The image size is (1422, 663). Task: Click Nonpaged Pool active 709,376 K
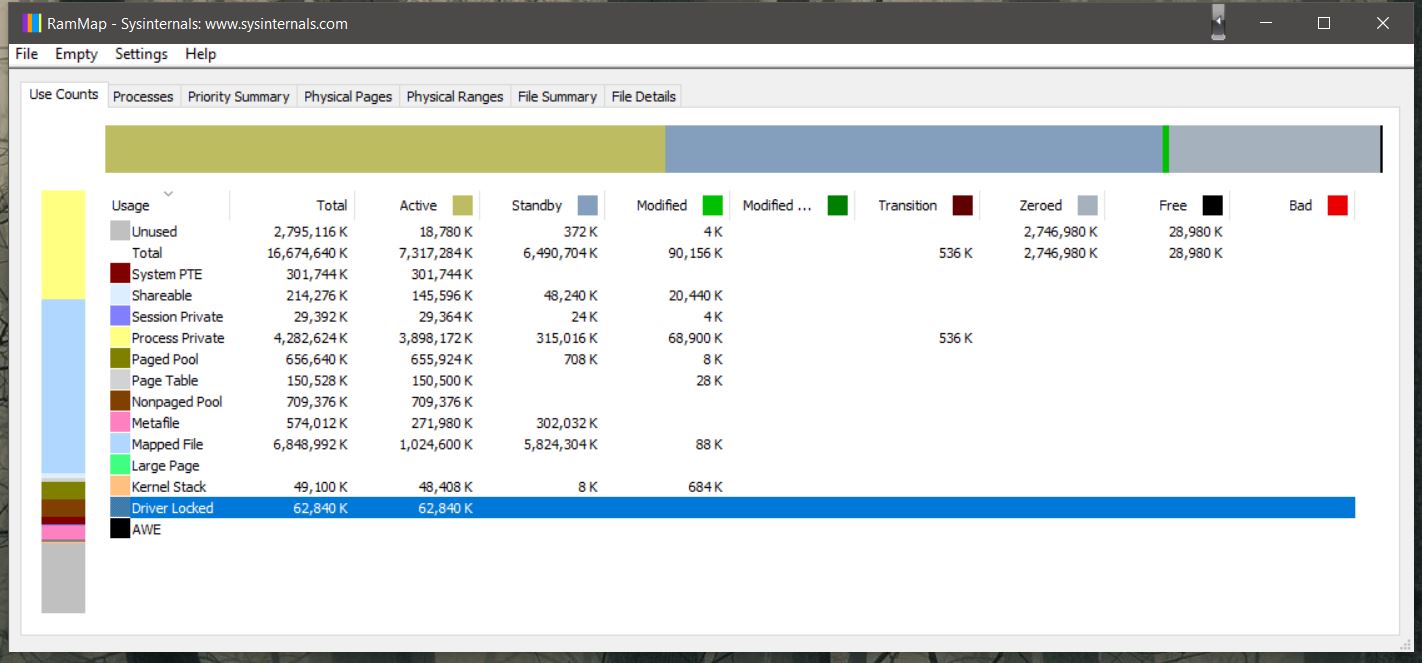[441, 401]
